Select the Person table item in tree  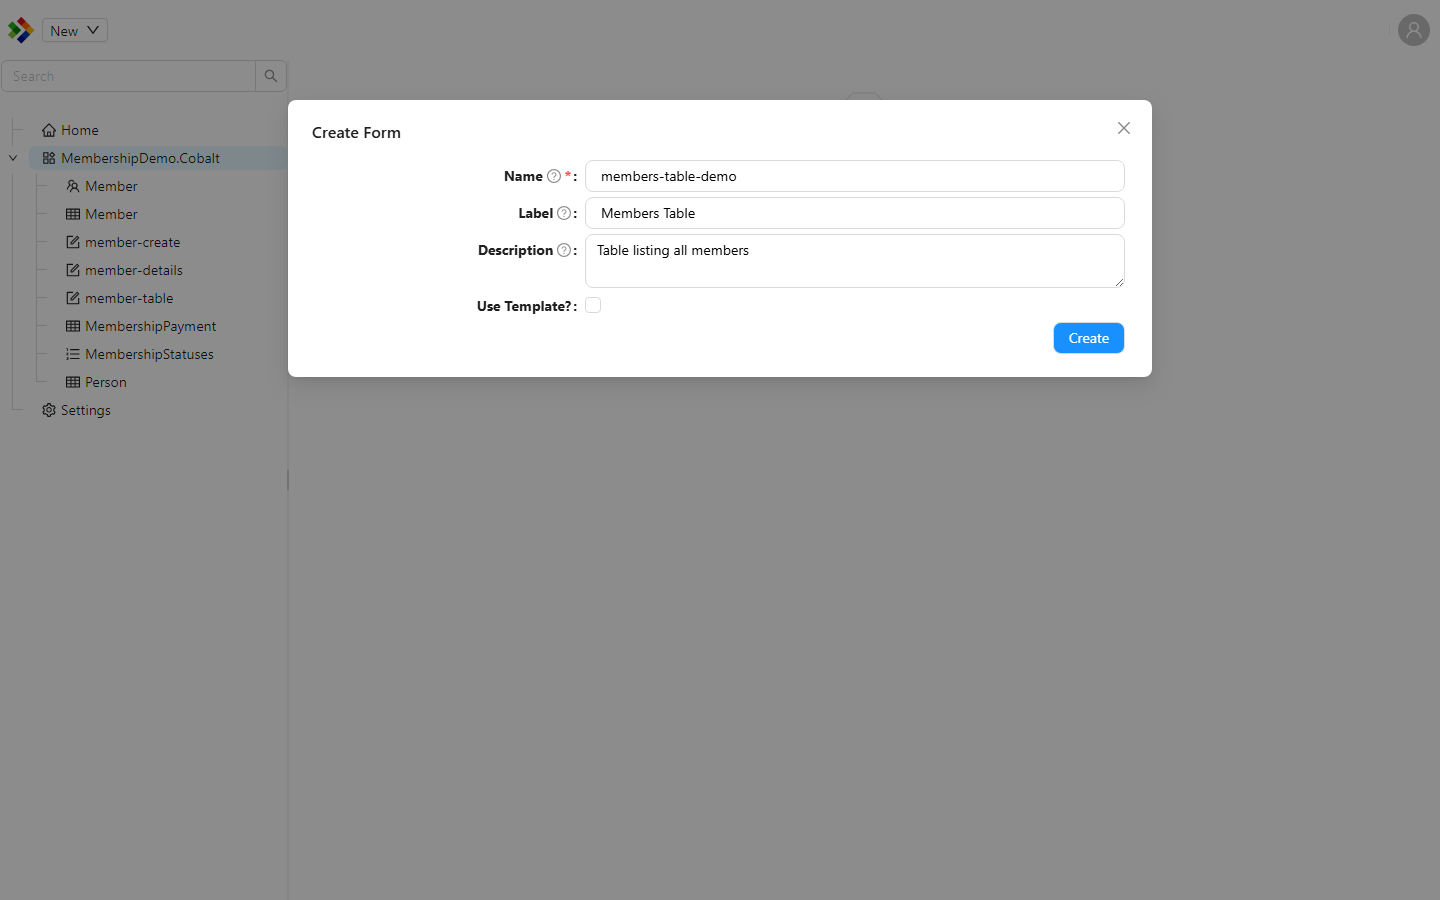click(x=96, y=382)
